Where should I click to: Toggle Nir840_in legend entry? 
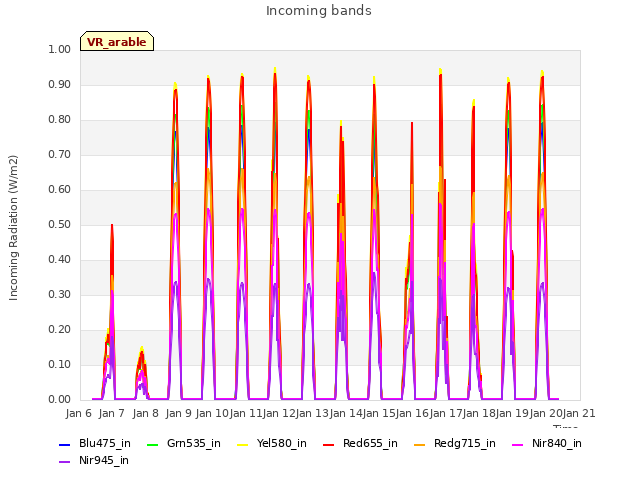coord(547,443)
